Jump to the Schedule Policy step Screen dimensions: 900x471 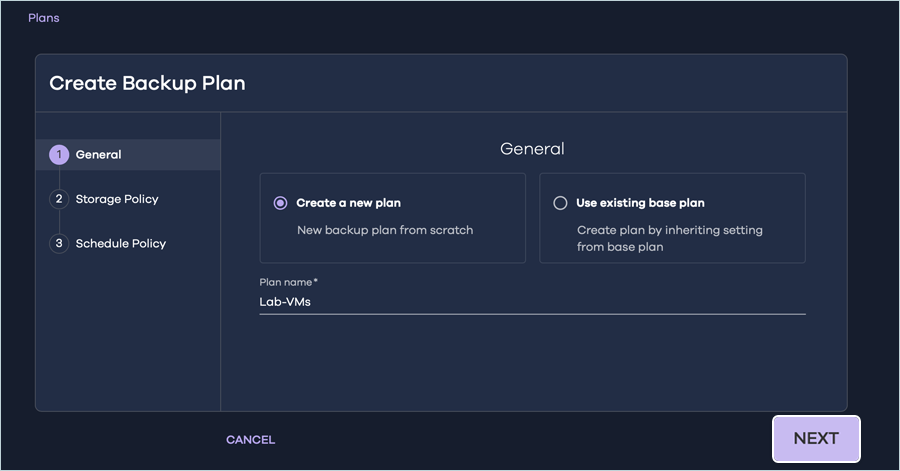(x=120, y=243)
